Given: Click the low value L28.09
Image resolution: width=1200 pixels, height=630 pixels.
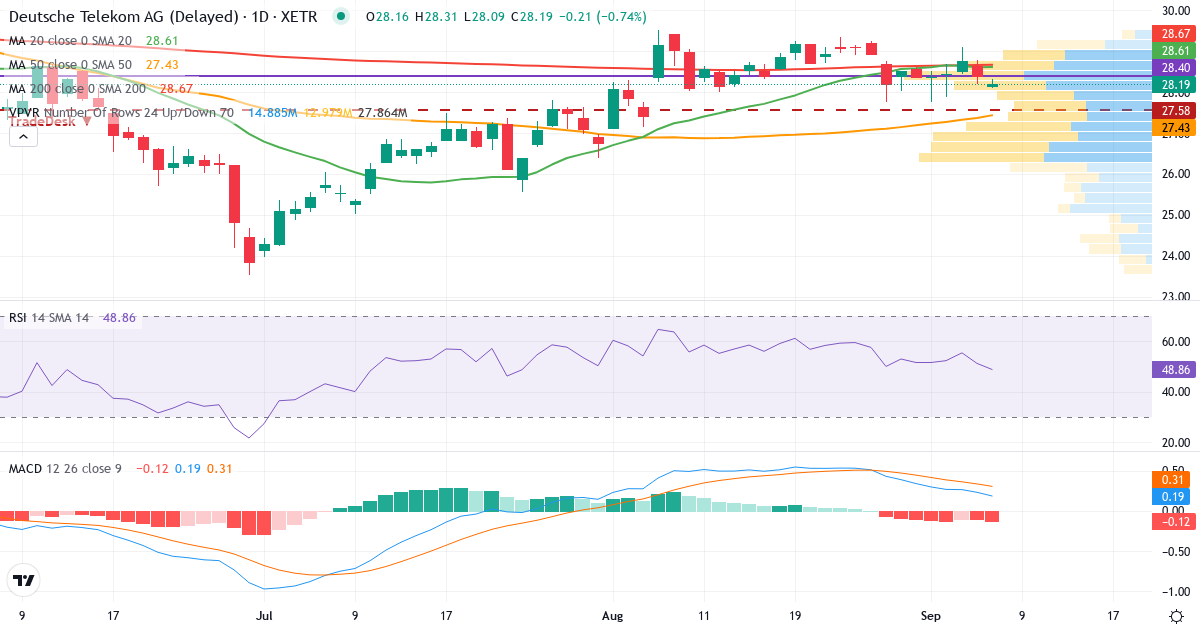Looking at the screenshot, I should point(485,17).
